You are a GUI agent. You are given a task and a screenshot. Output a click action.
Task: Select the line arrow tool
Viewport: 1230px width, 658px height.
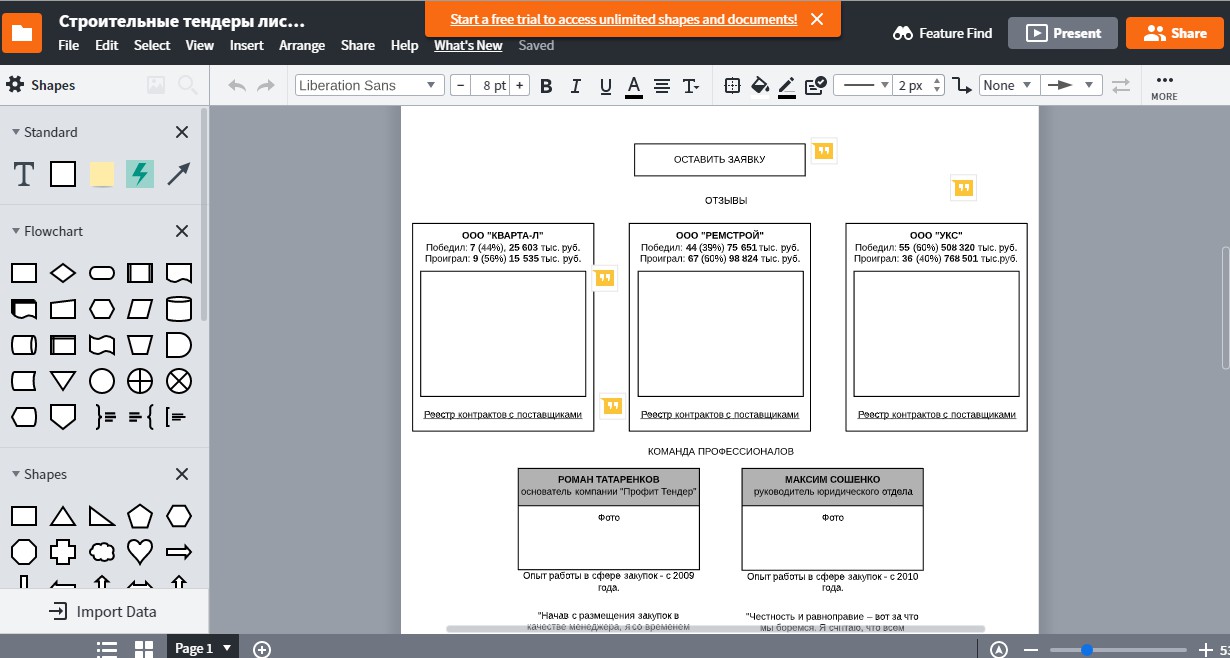pos(179,175)
